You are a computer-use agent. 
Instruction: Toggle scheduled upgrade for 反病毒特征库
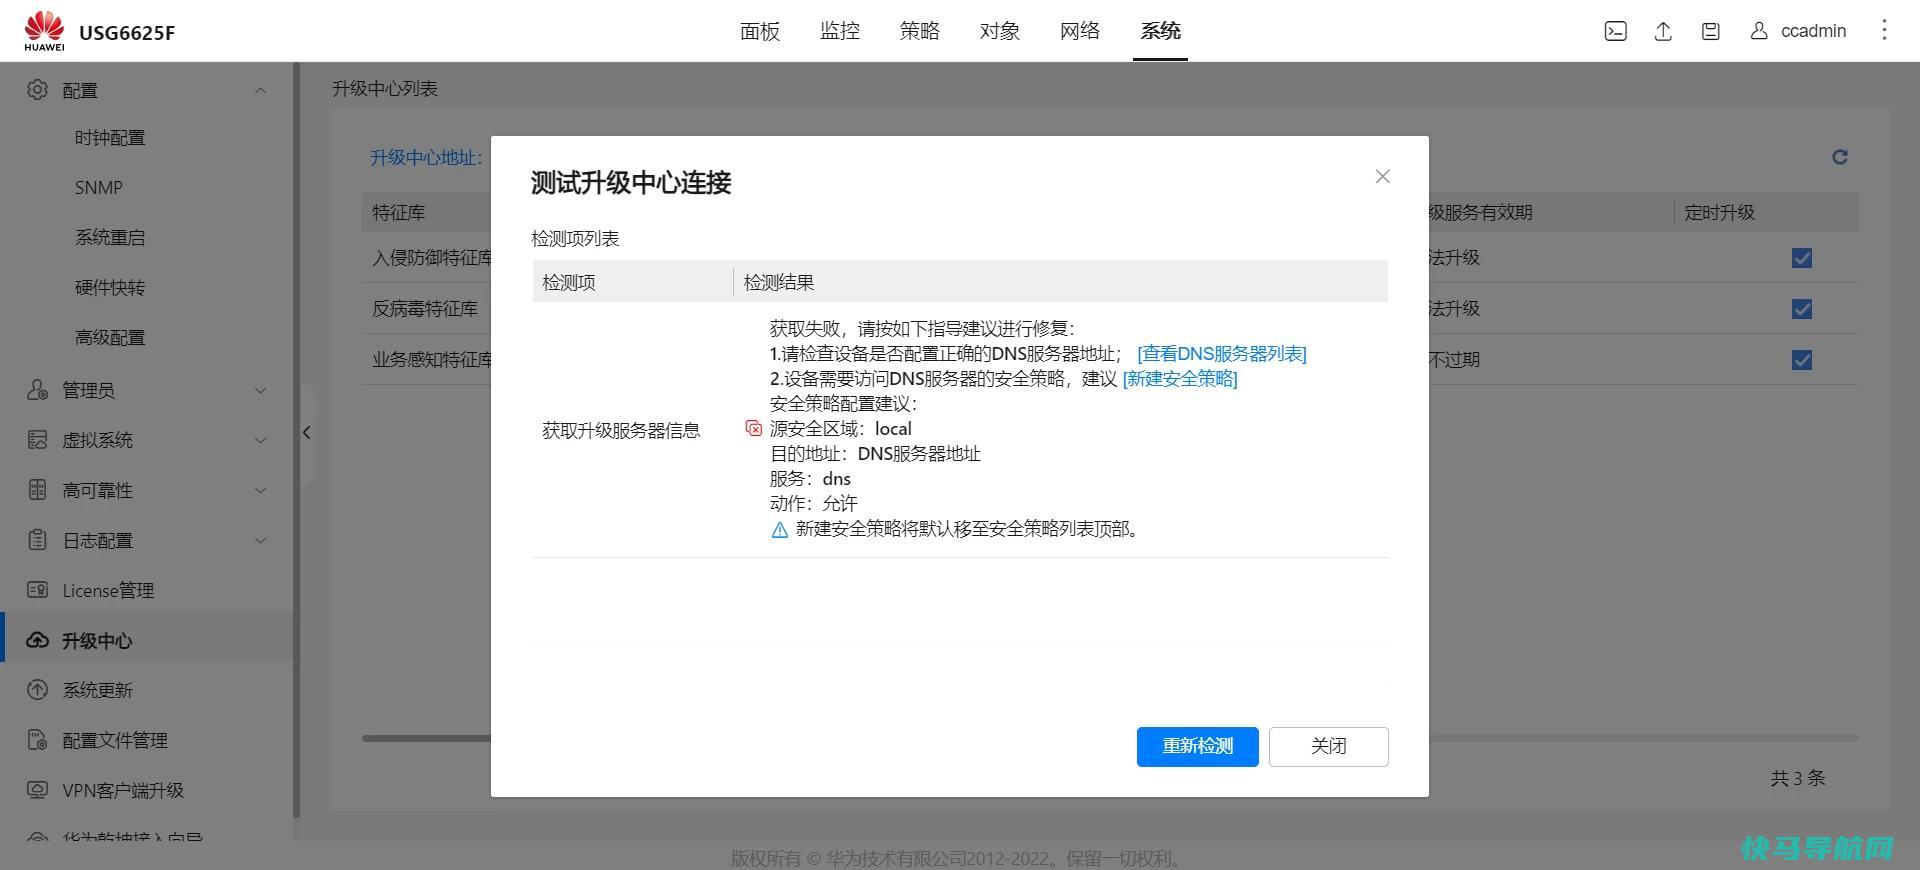[x=1802, y=309]
